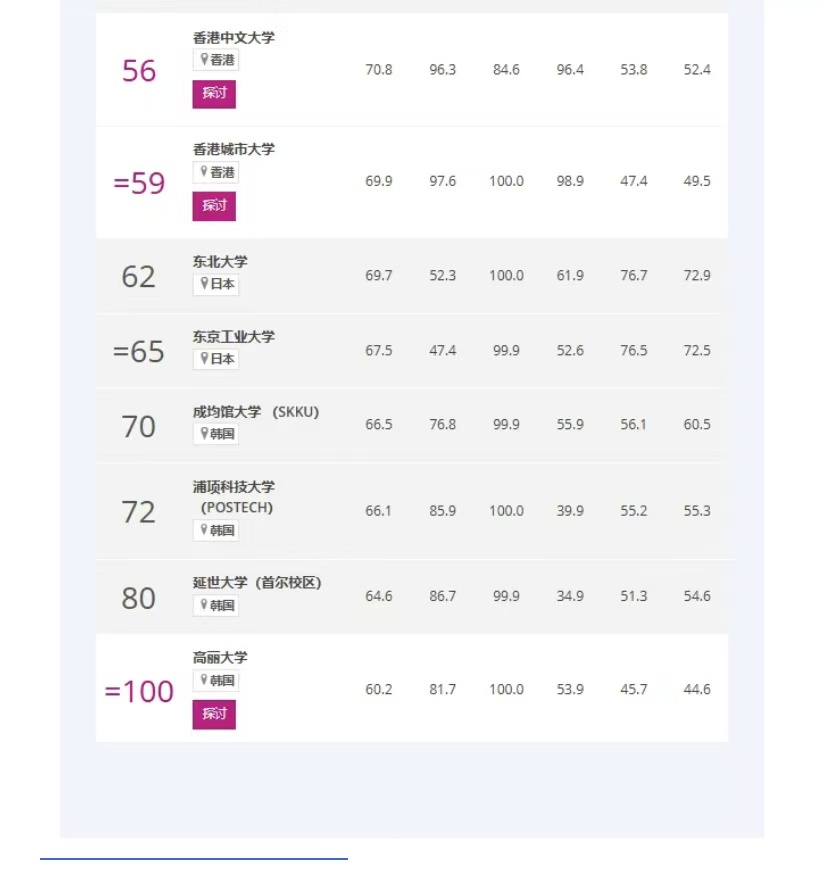828x877 pixels.
Task: Select the =100 rank number
Action: coord(139,691)
